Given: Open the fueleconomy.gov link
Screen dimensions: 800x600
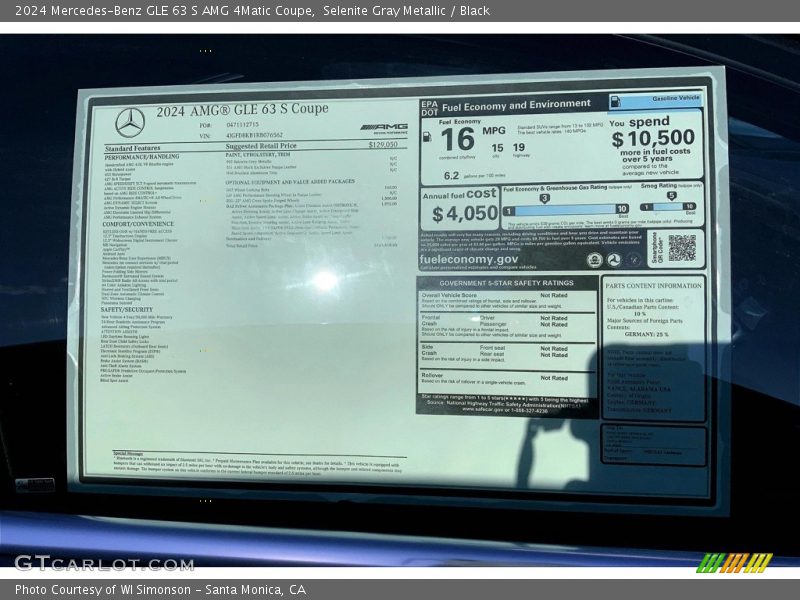Looking at the screenshot, I should 468,258.
